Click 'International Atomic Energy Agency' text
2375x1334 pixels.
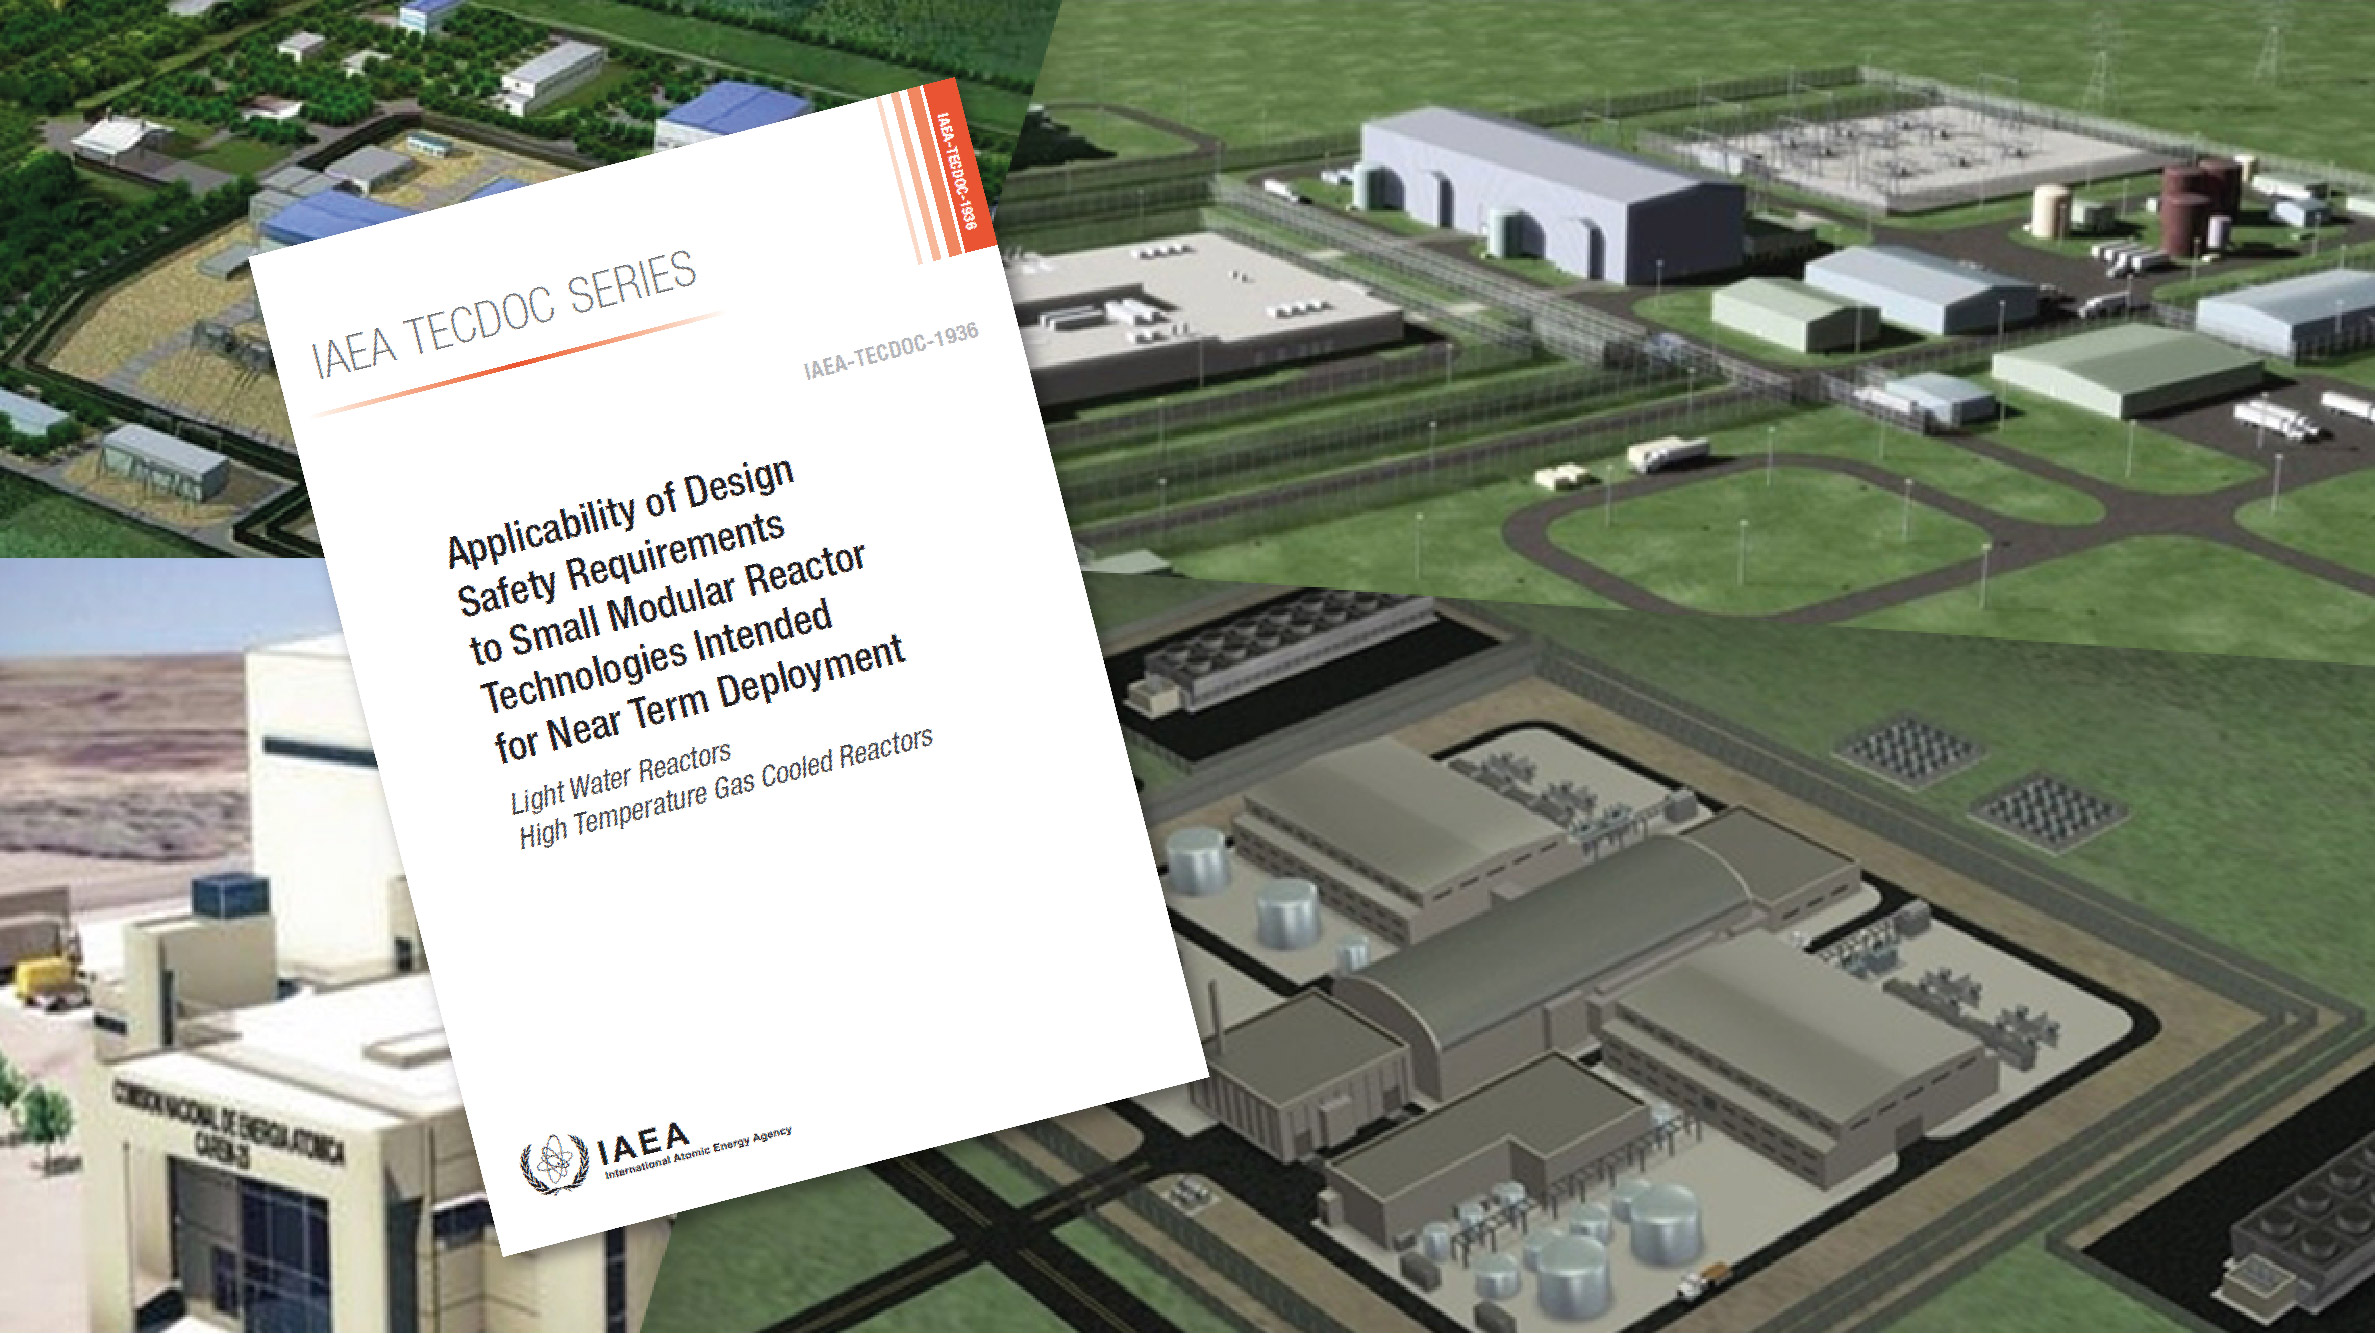pyautogui.click(x=697, y=1154)
